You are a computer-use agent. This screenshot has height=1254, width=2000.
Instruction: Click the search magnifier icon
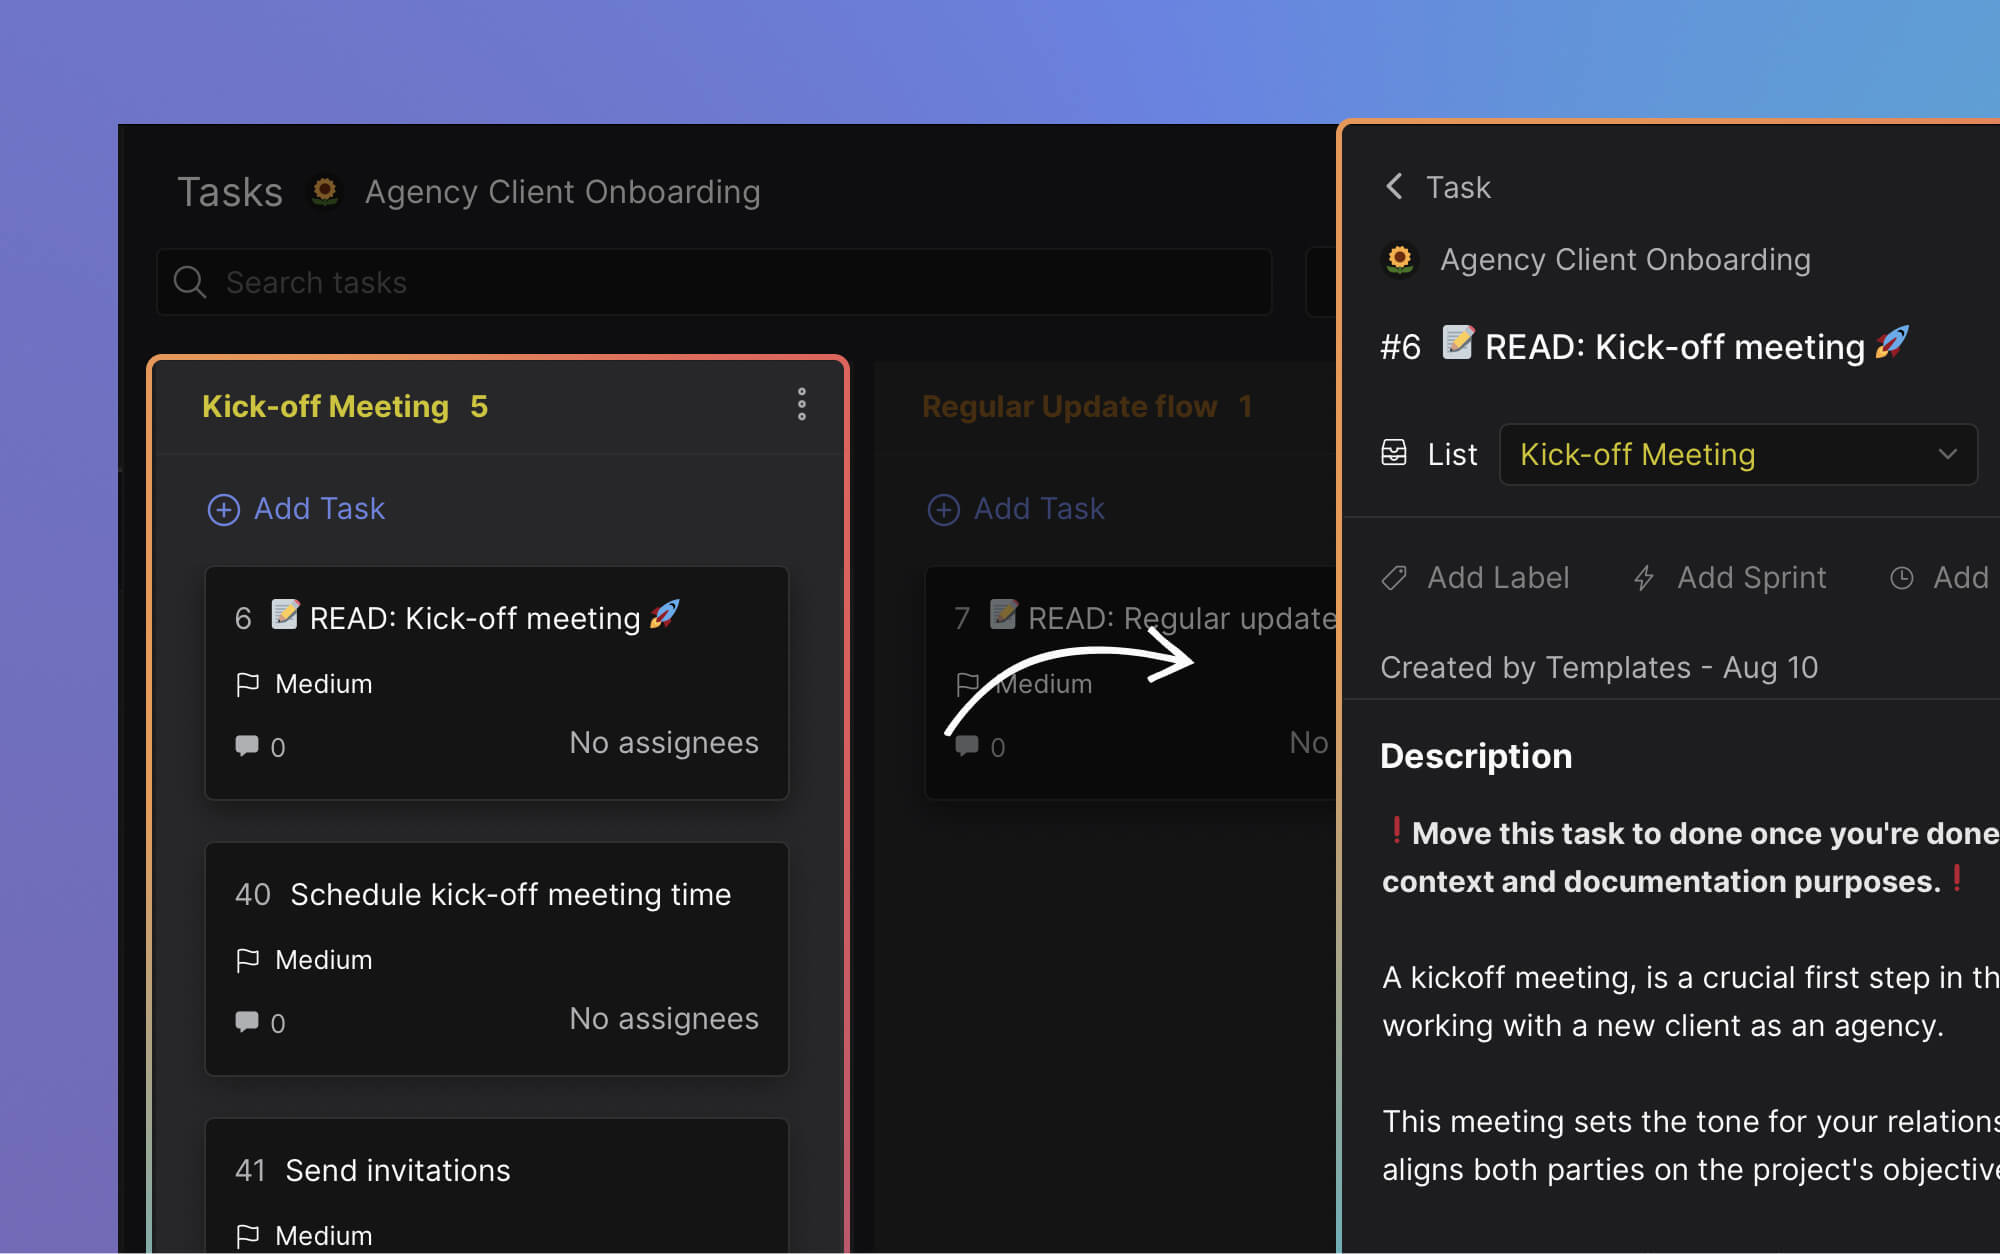coord(189,282)
